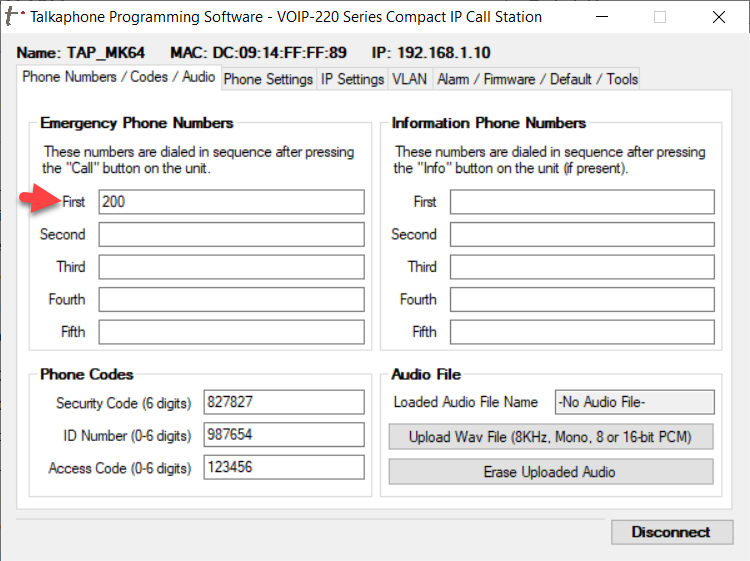Select the Phone Numbers / Codes / Audio tab
The width and height of the screenshot is (750, 561).
pyautogui.click(x=119, y=77)
